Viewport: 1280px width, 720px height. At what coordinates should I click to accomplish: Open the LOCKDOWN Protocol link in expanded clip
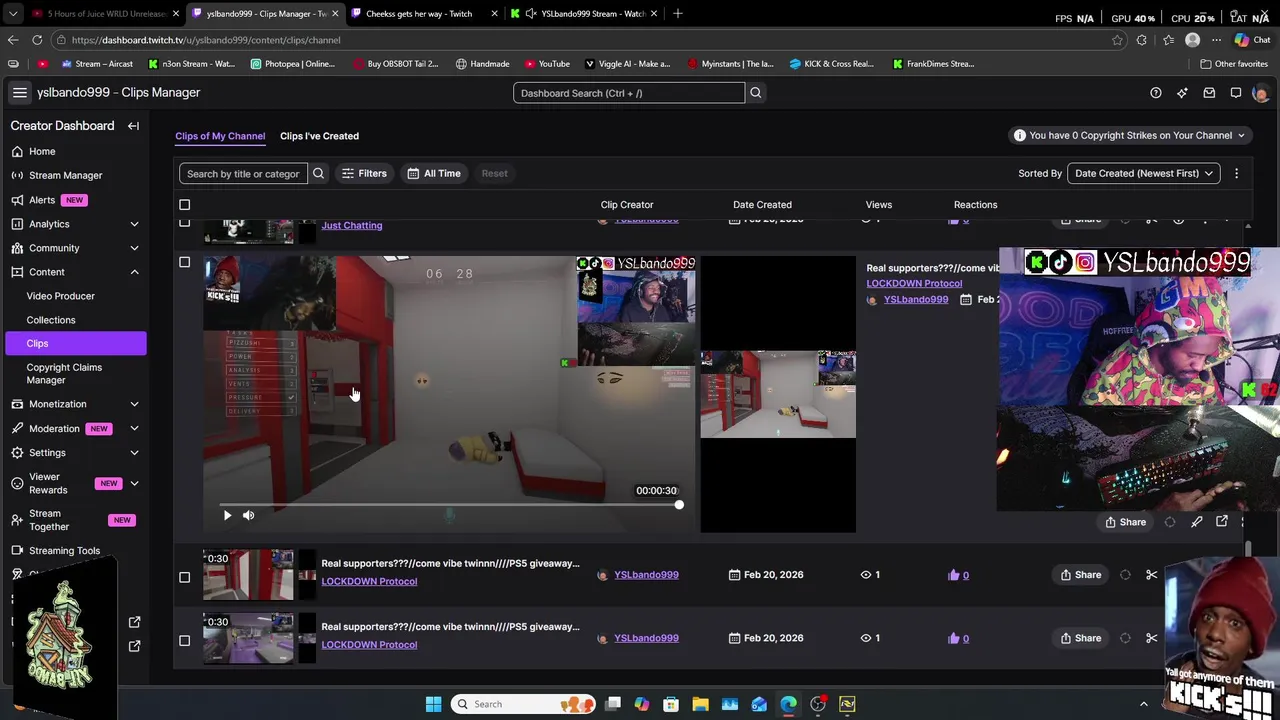tap(914, 283)
